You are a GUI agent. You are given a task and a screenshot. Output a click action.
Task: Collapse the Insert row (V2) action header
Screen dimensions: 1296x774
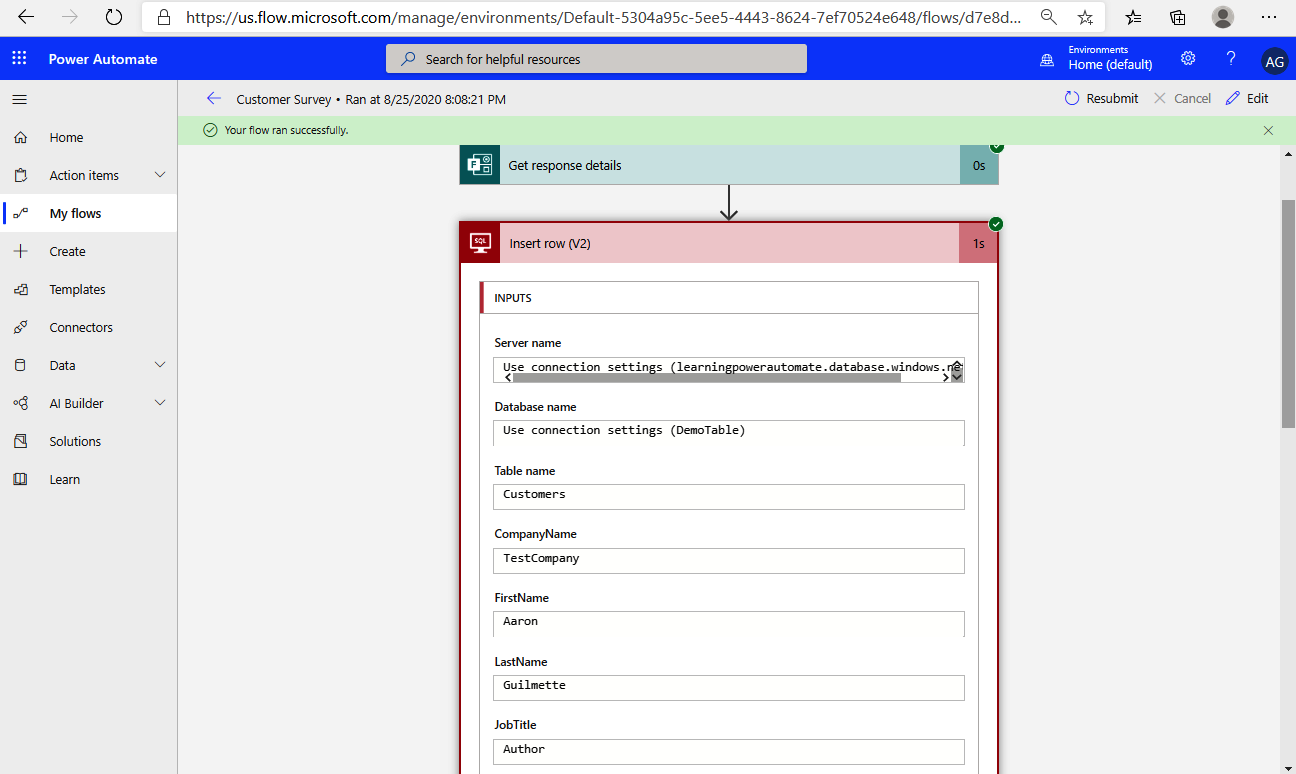pos(729,243)
